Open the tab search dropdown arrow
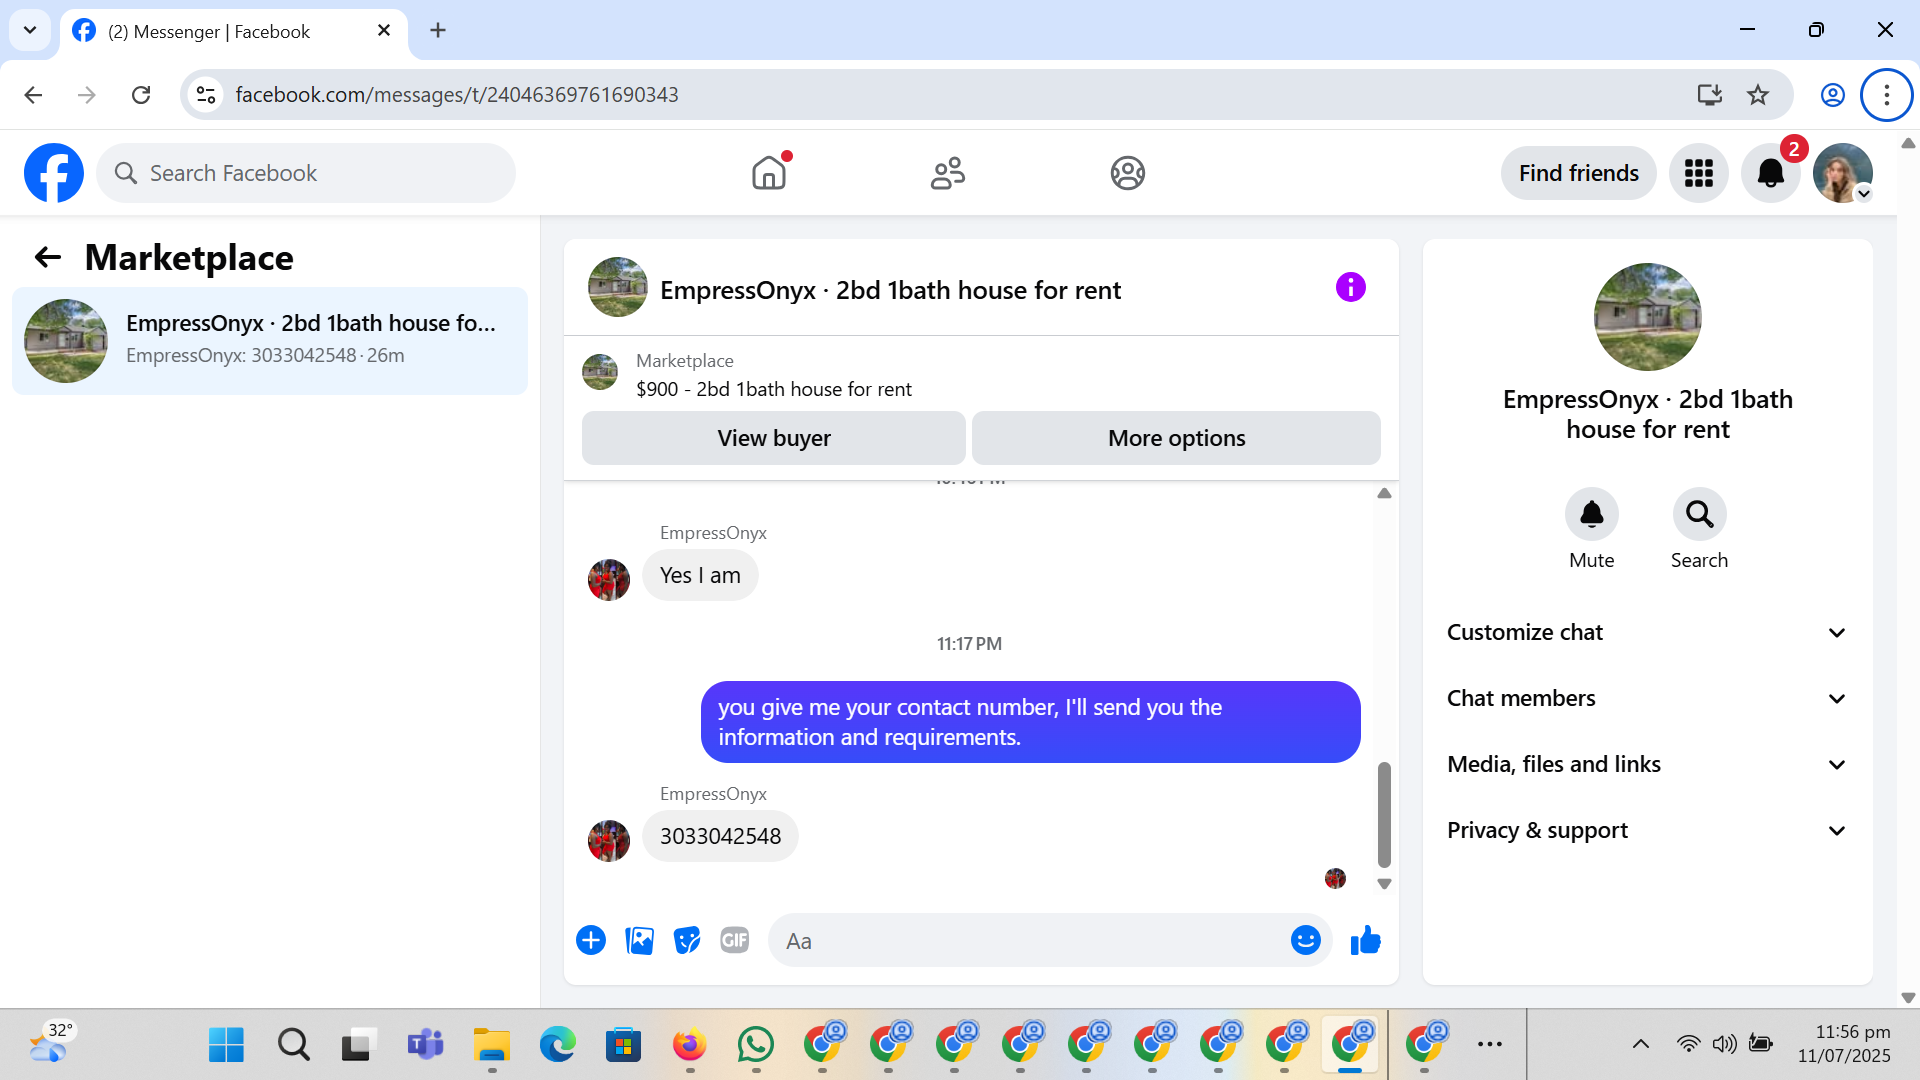Image resolution: width=1920 pixels, height=1080 pixels. point(30,30)
